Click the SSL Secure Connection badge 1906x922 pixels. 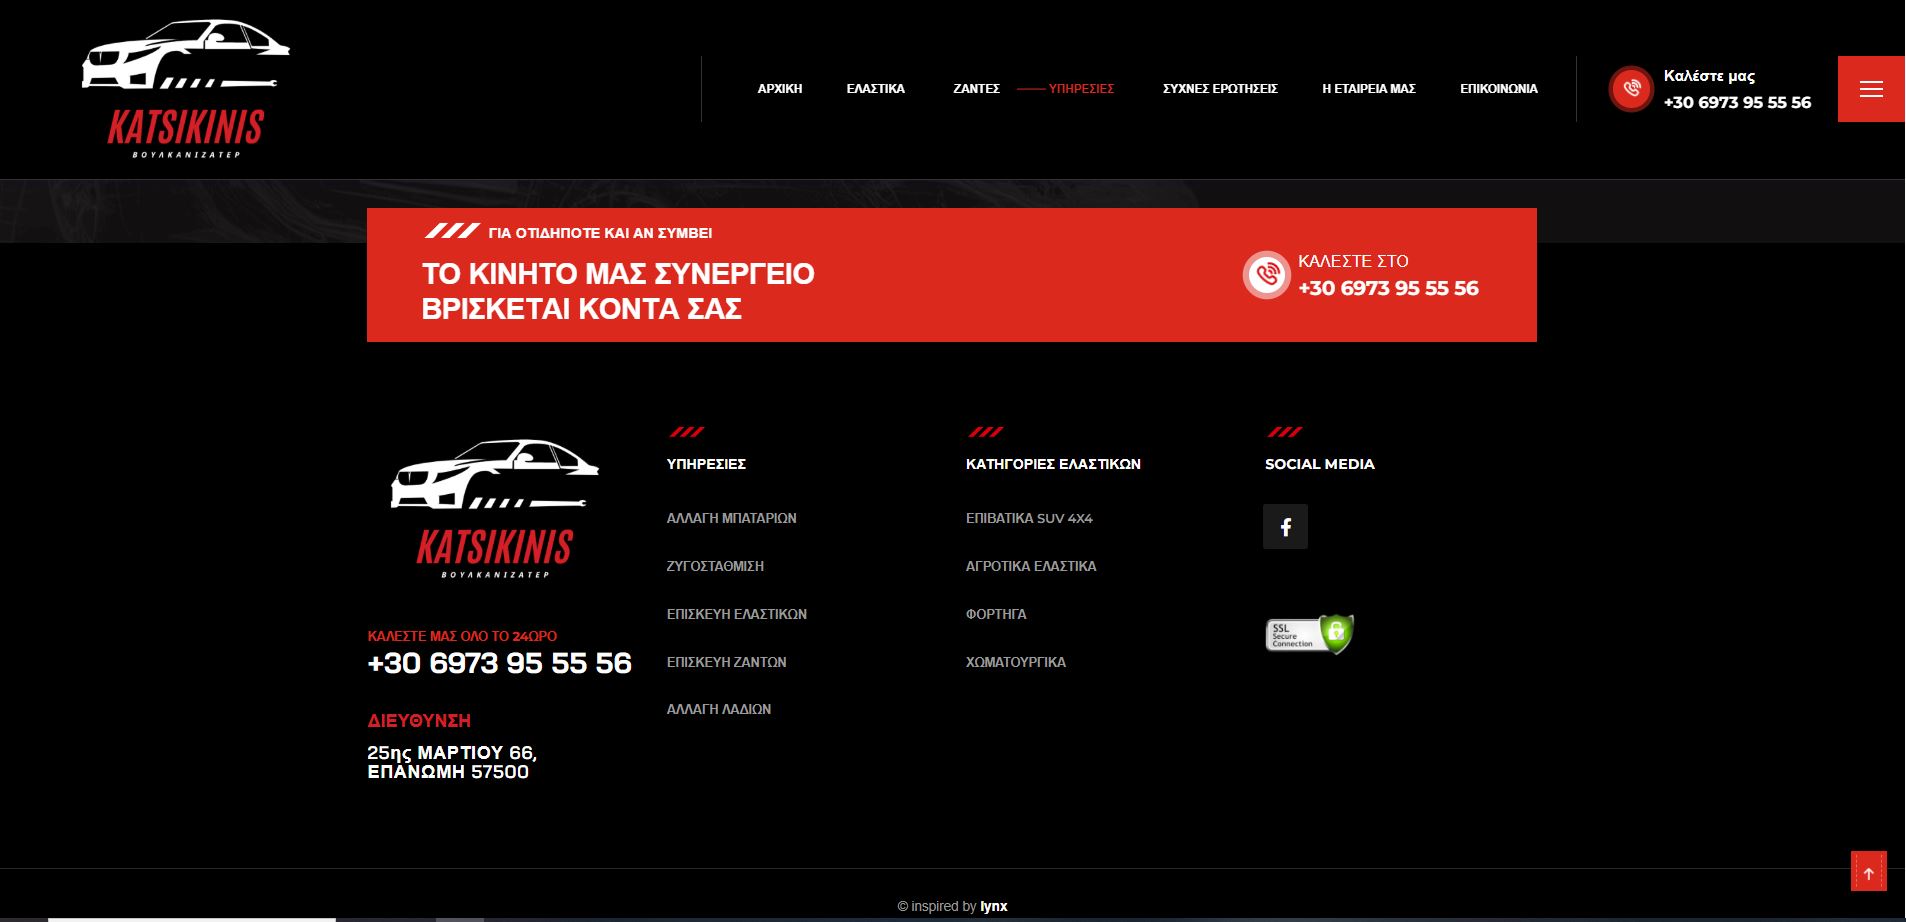[x=1310, y=634]
